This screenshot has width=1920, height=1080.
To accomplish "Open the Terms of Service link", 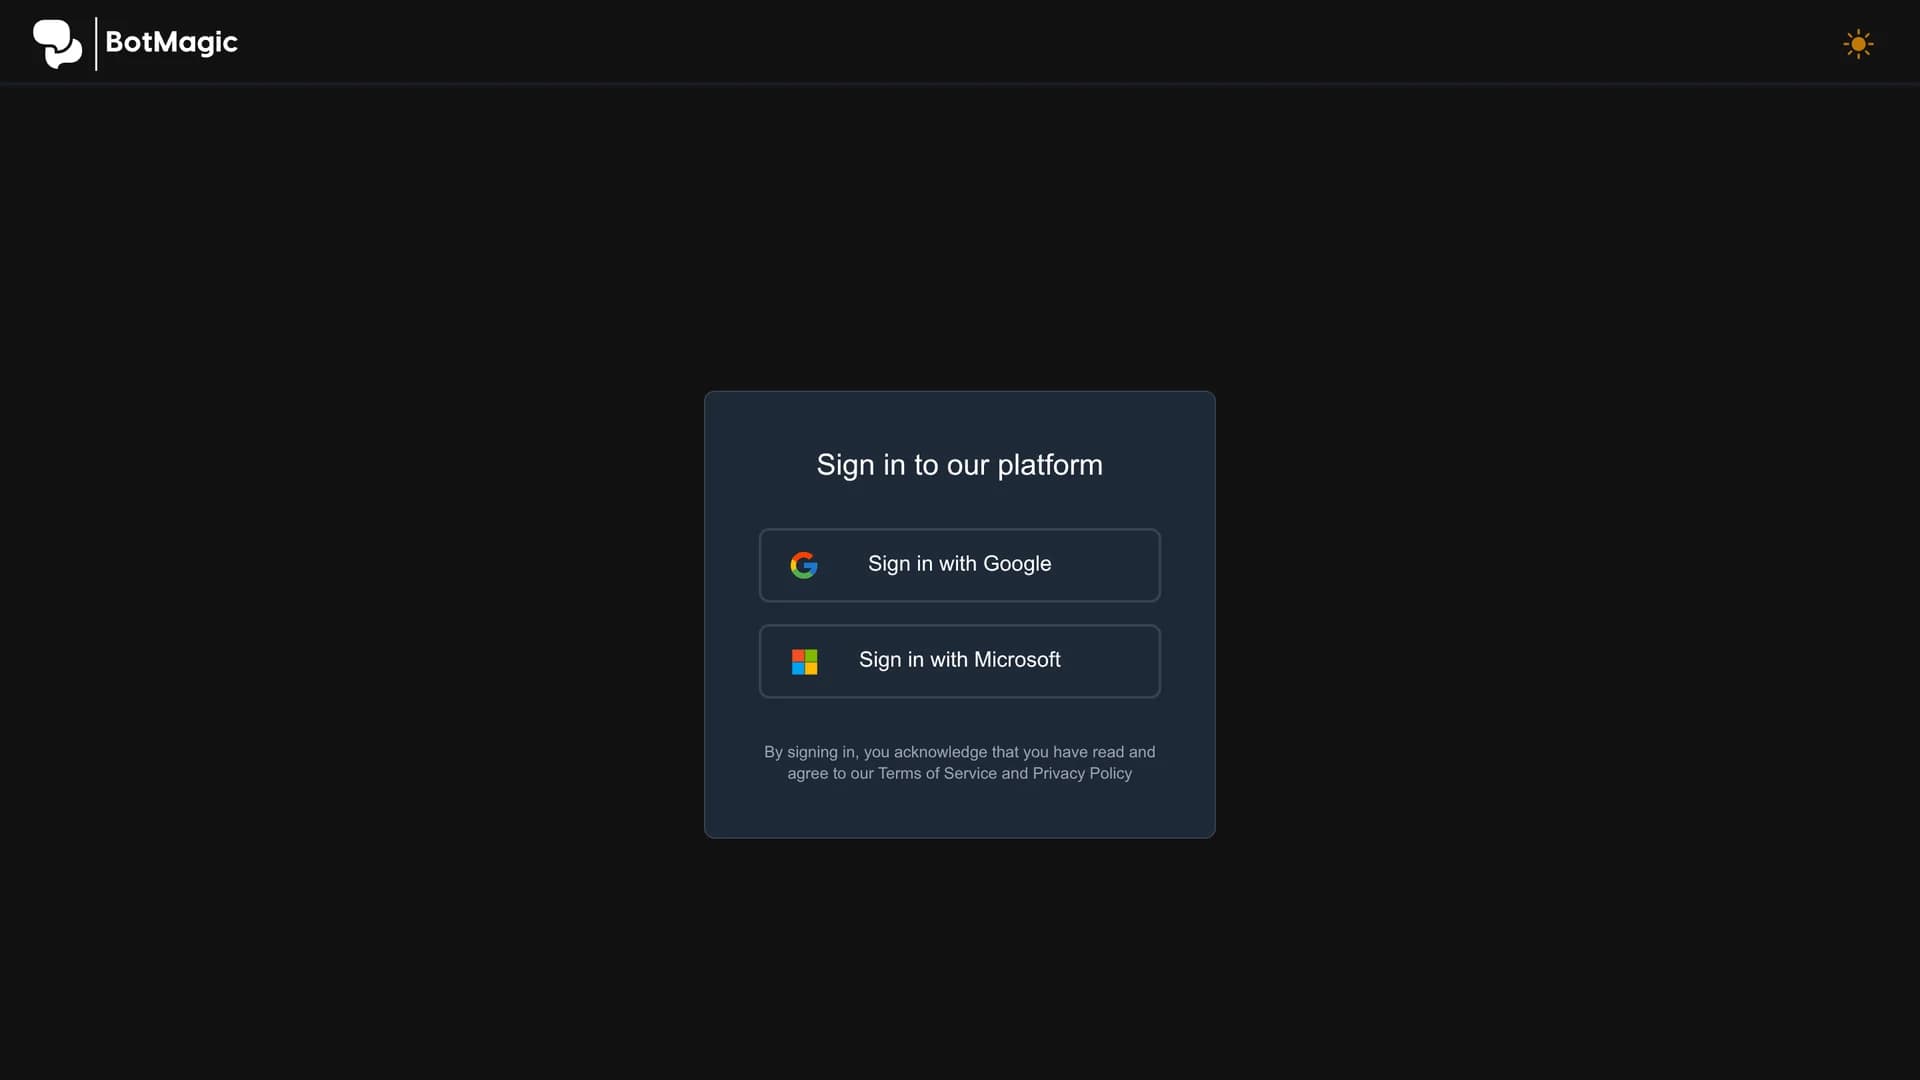I will 937,774.
